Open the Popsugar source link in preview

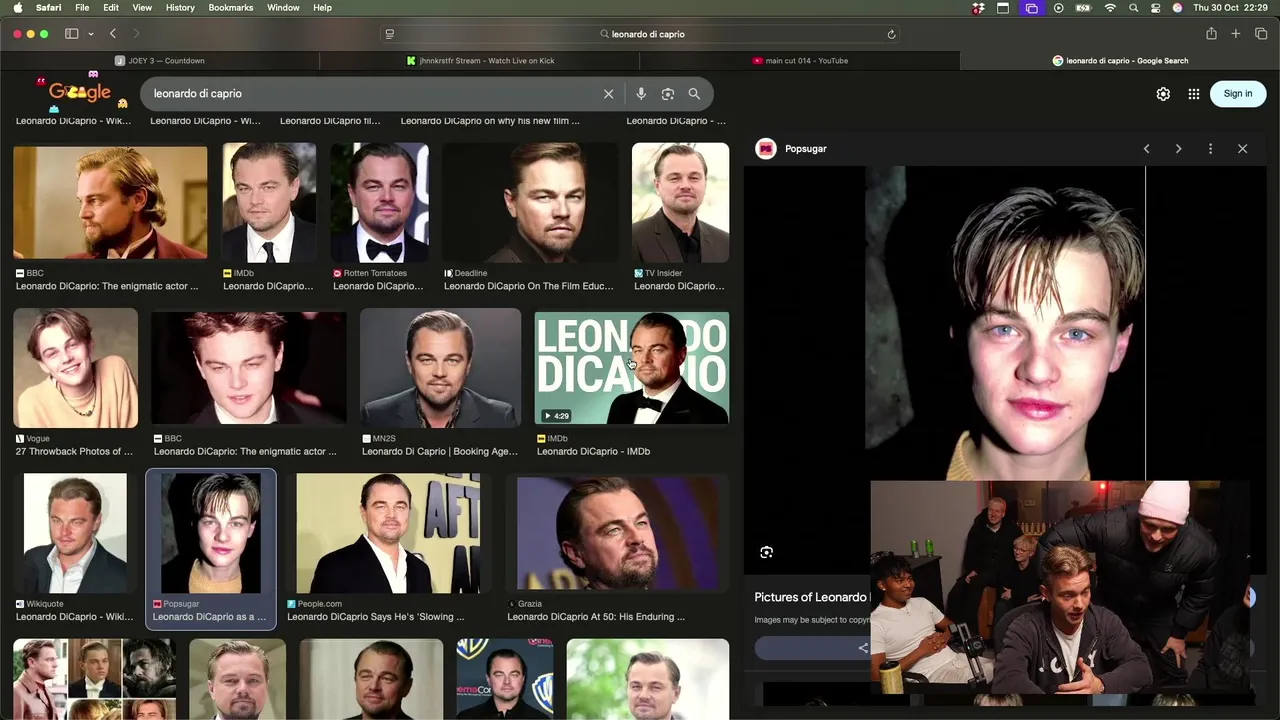pyautogui.click(x=806, y=149)
